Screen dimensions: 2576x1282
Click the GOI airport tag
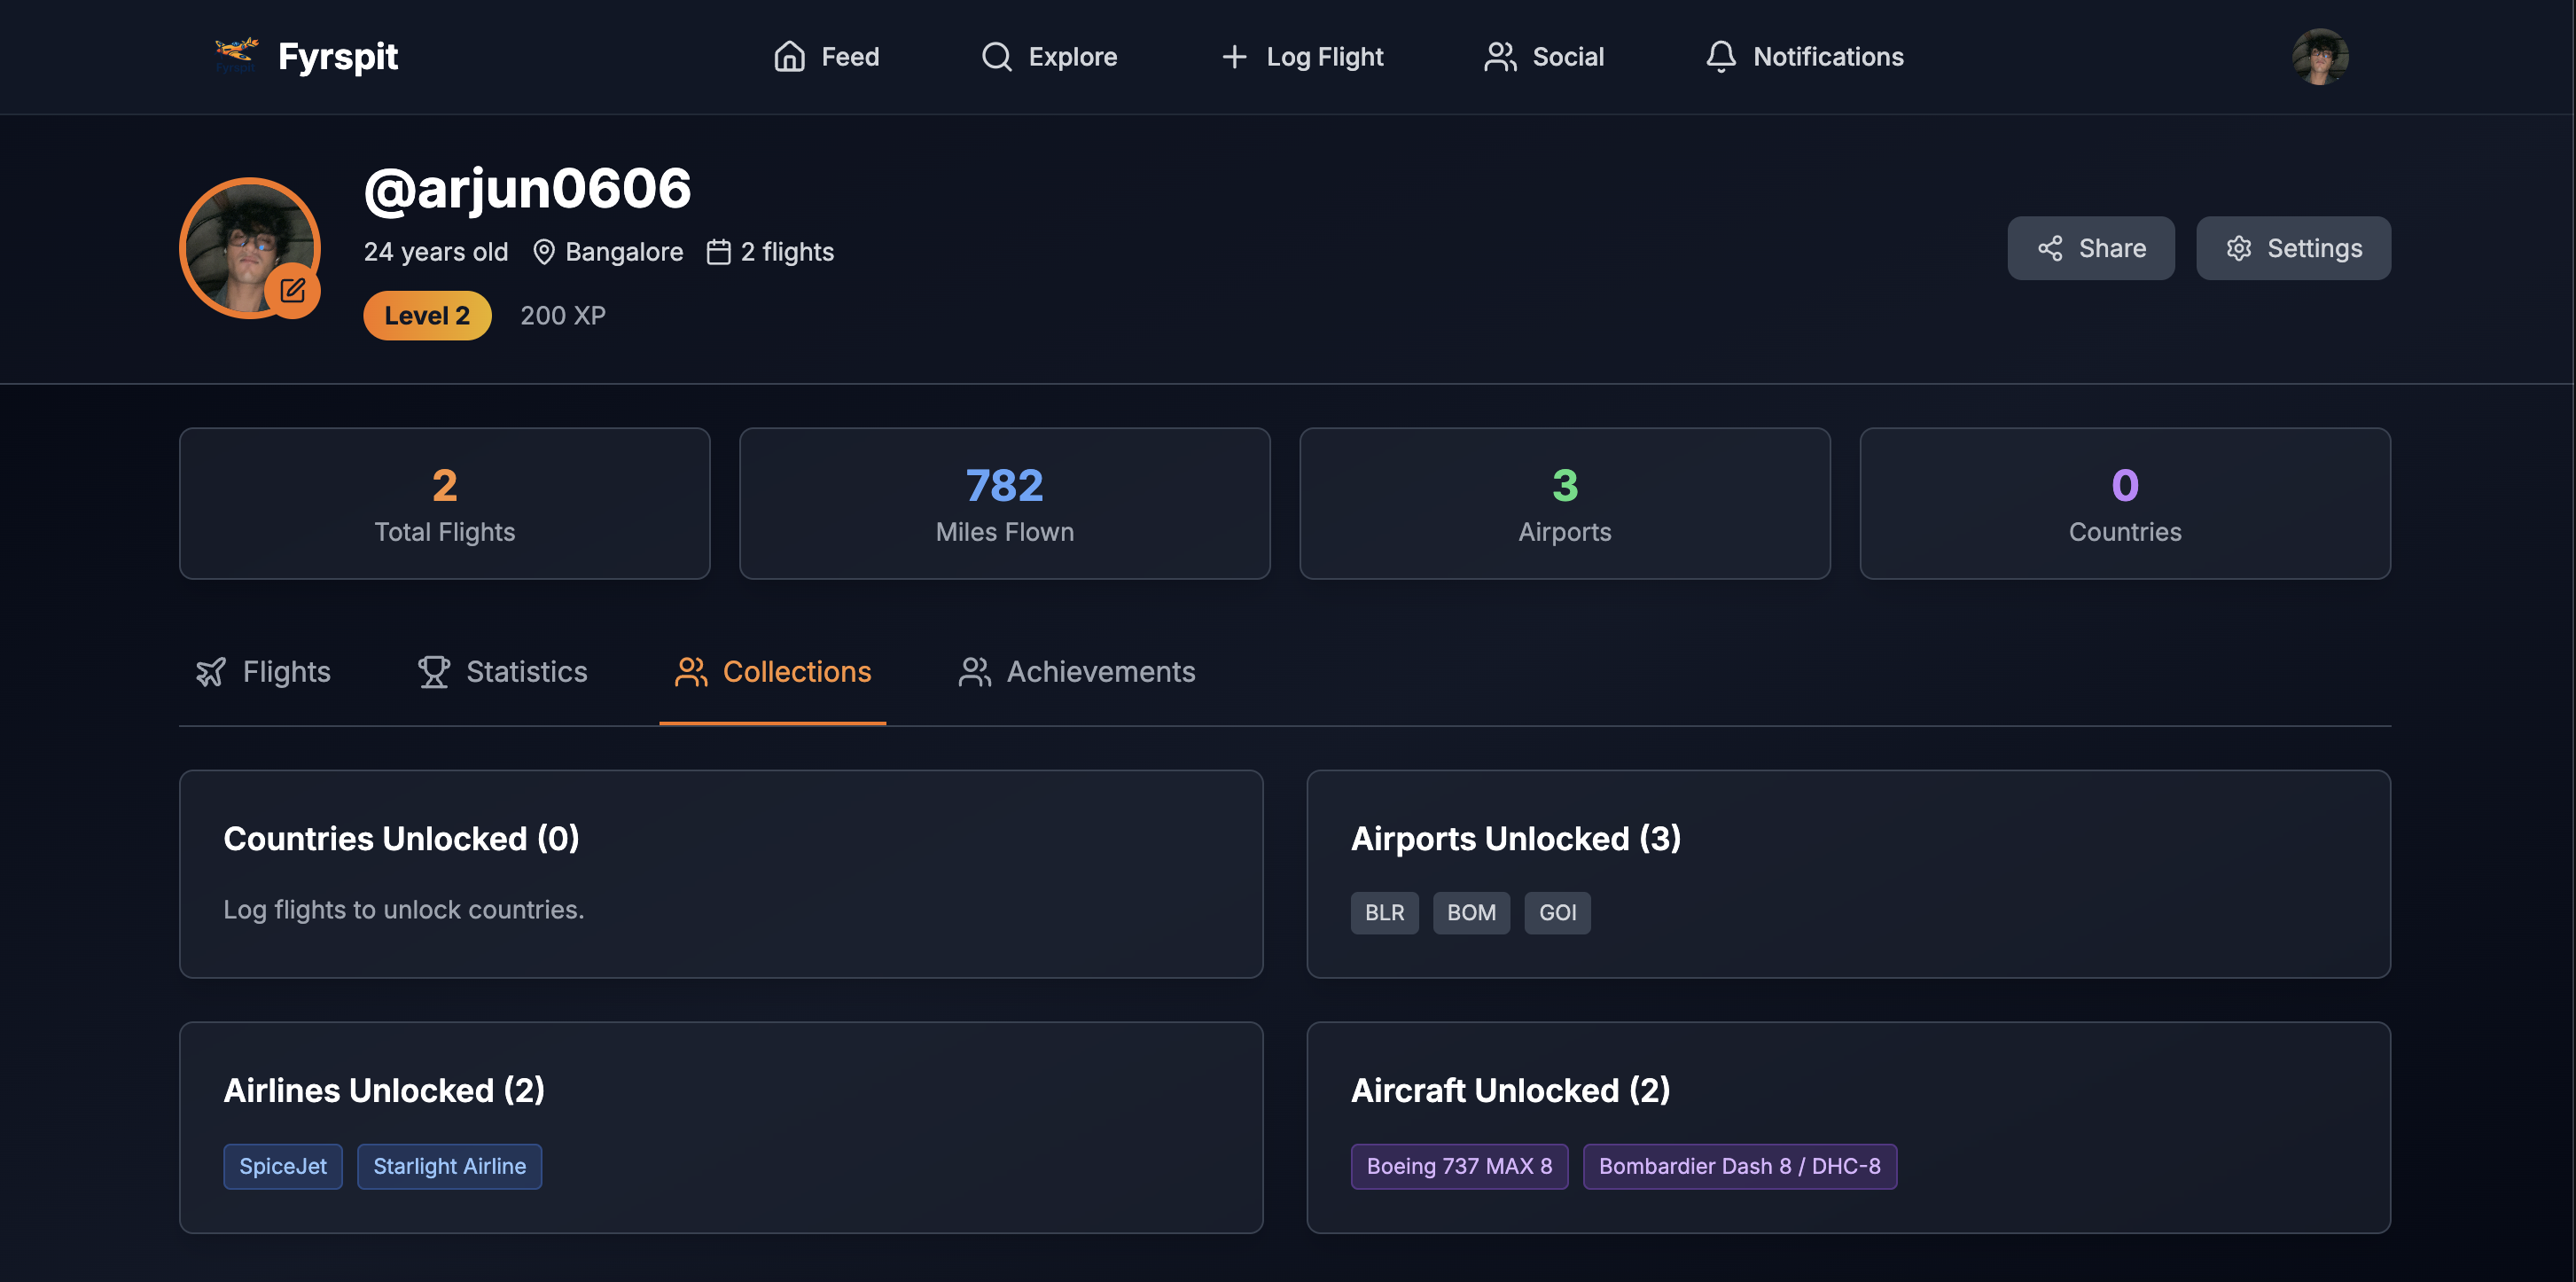[x=1557, y=913]
